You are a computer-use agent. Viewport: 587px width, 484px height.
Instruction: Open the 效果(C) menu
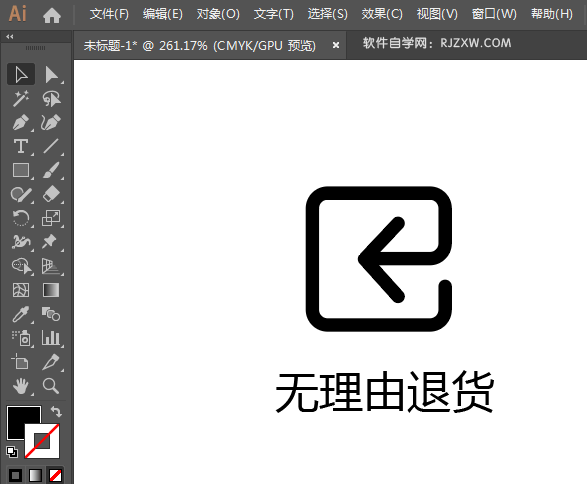click(x=382, y=14)
